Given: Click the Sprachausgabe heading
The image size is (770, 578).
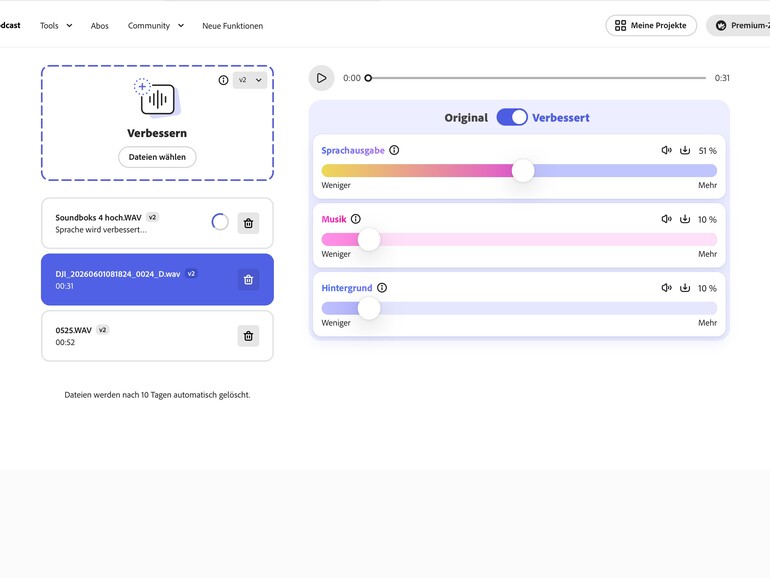Looking at the screenshot, I should click(353, 151).
